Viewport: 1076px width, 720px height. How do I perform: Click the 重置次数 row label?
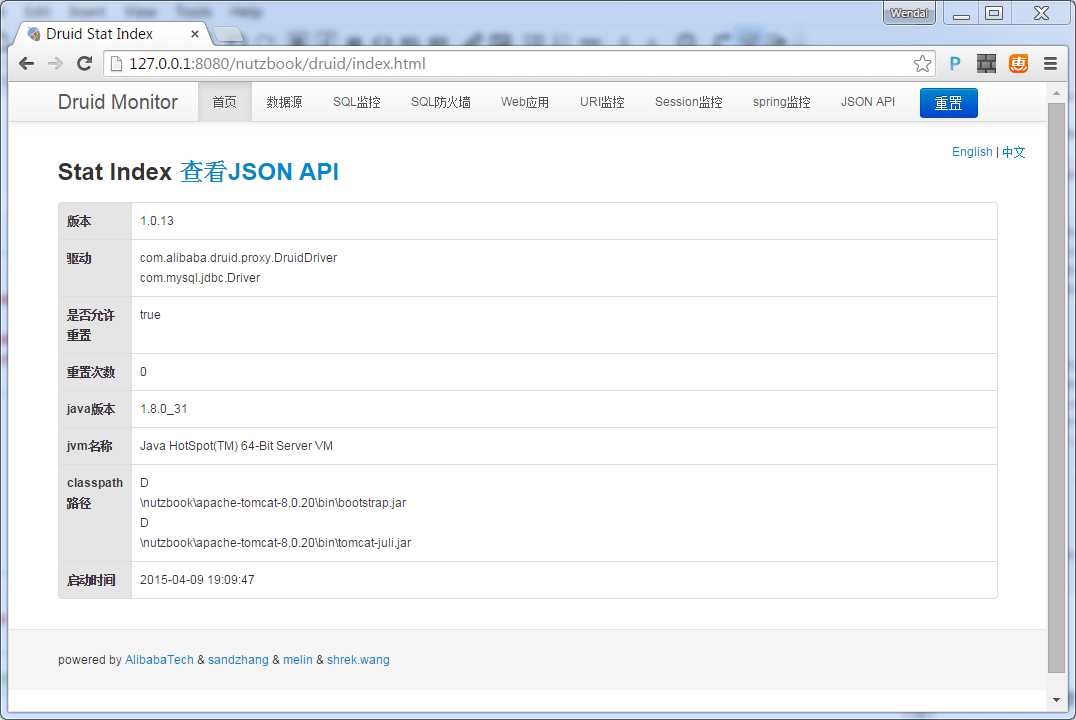pos(91,372)
